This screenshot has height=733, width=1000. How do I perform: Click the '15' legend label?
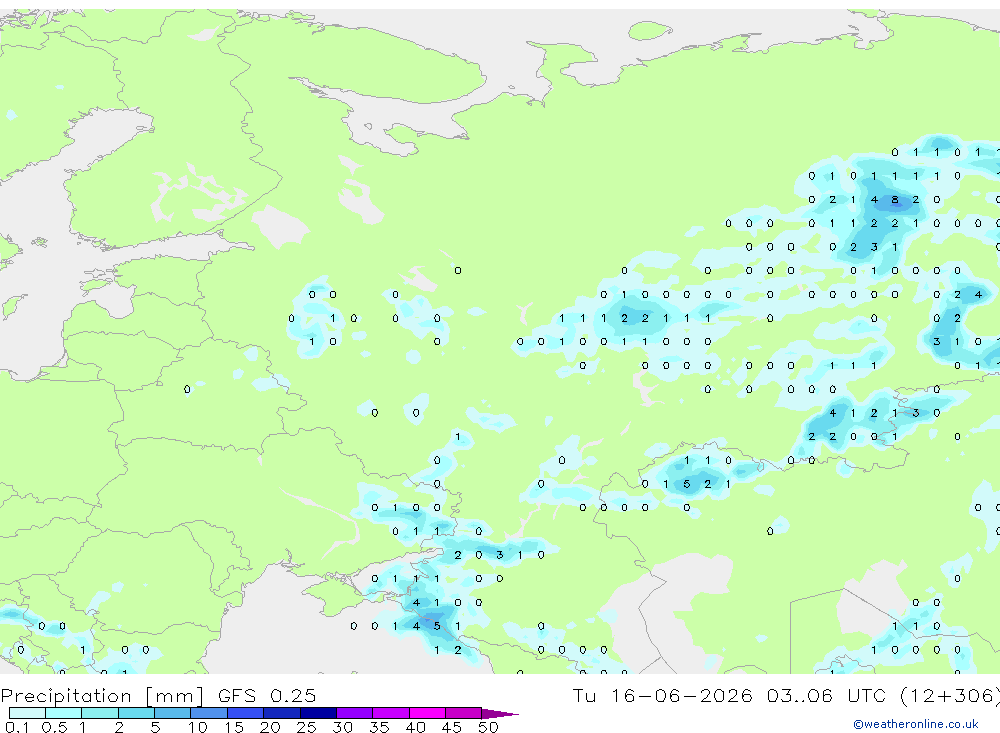234,727
